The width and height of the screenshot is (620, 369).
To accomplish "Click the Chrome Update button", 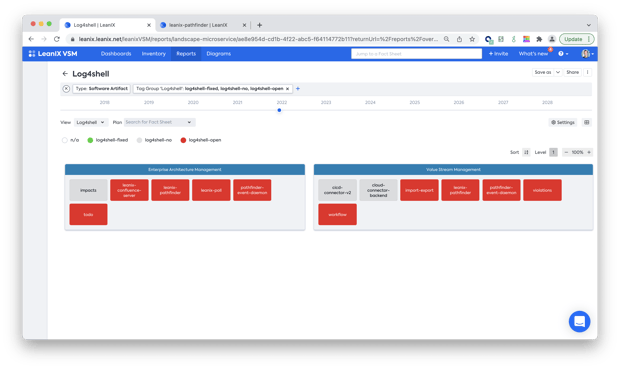I will (x=576, y=39).
